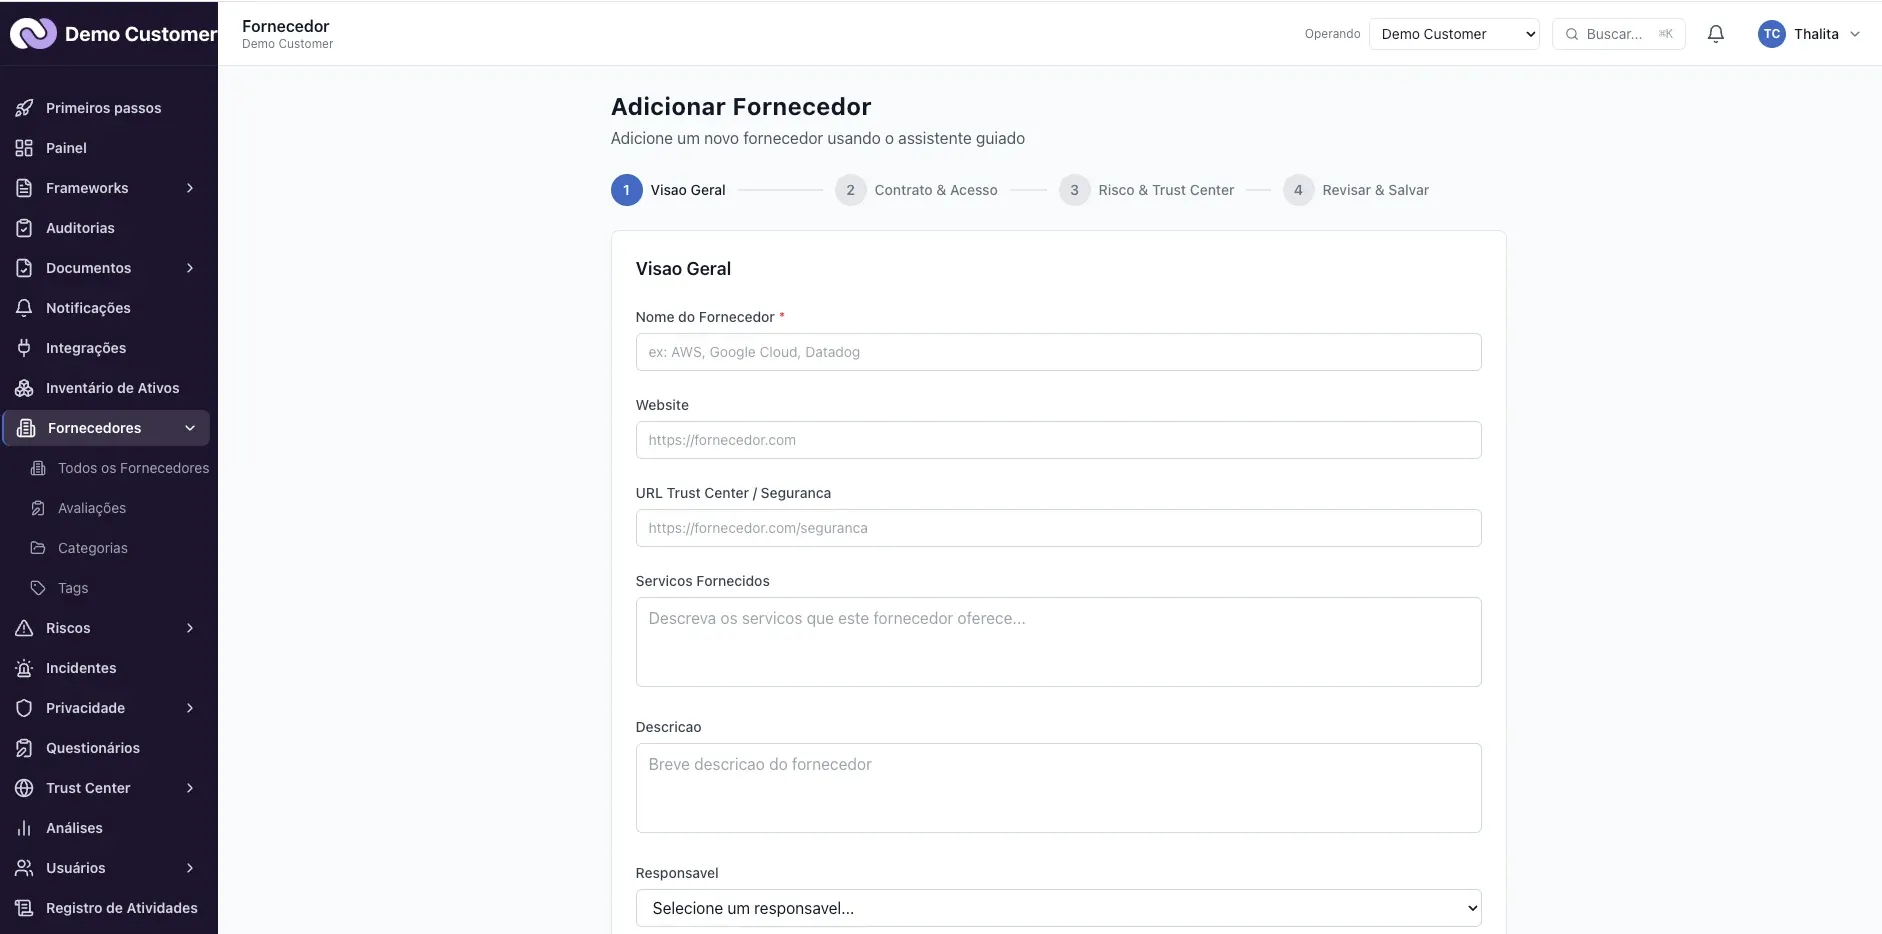Expand the Riscos menu chevron
1882x934 pixels.
[x=190, y=628]
